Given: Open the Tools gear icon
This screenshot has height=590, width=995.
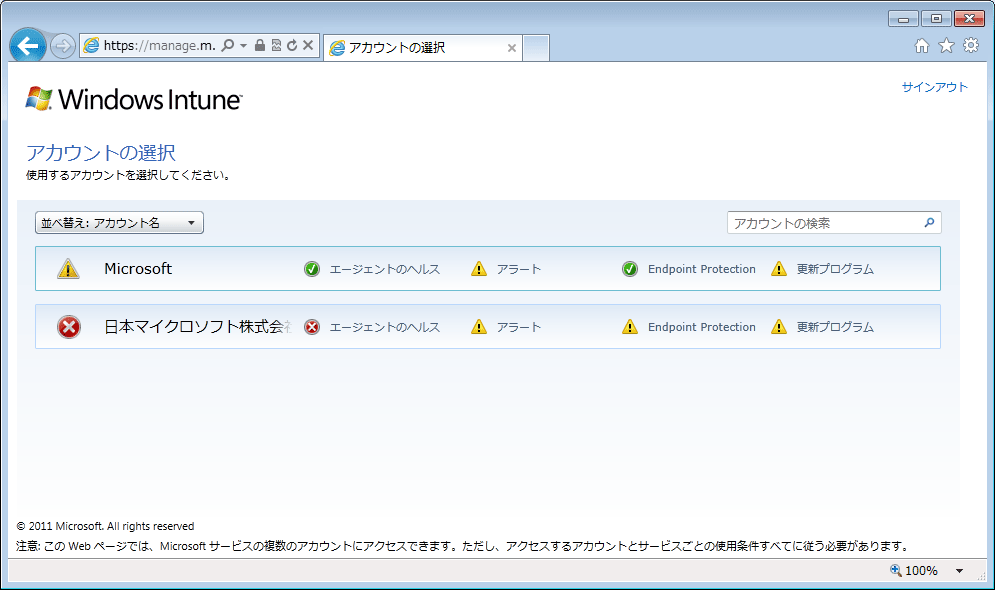Looking at the screenshot, I should click(971, 45).
